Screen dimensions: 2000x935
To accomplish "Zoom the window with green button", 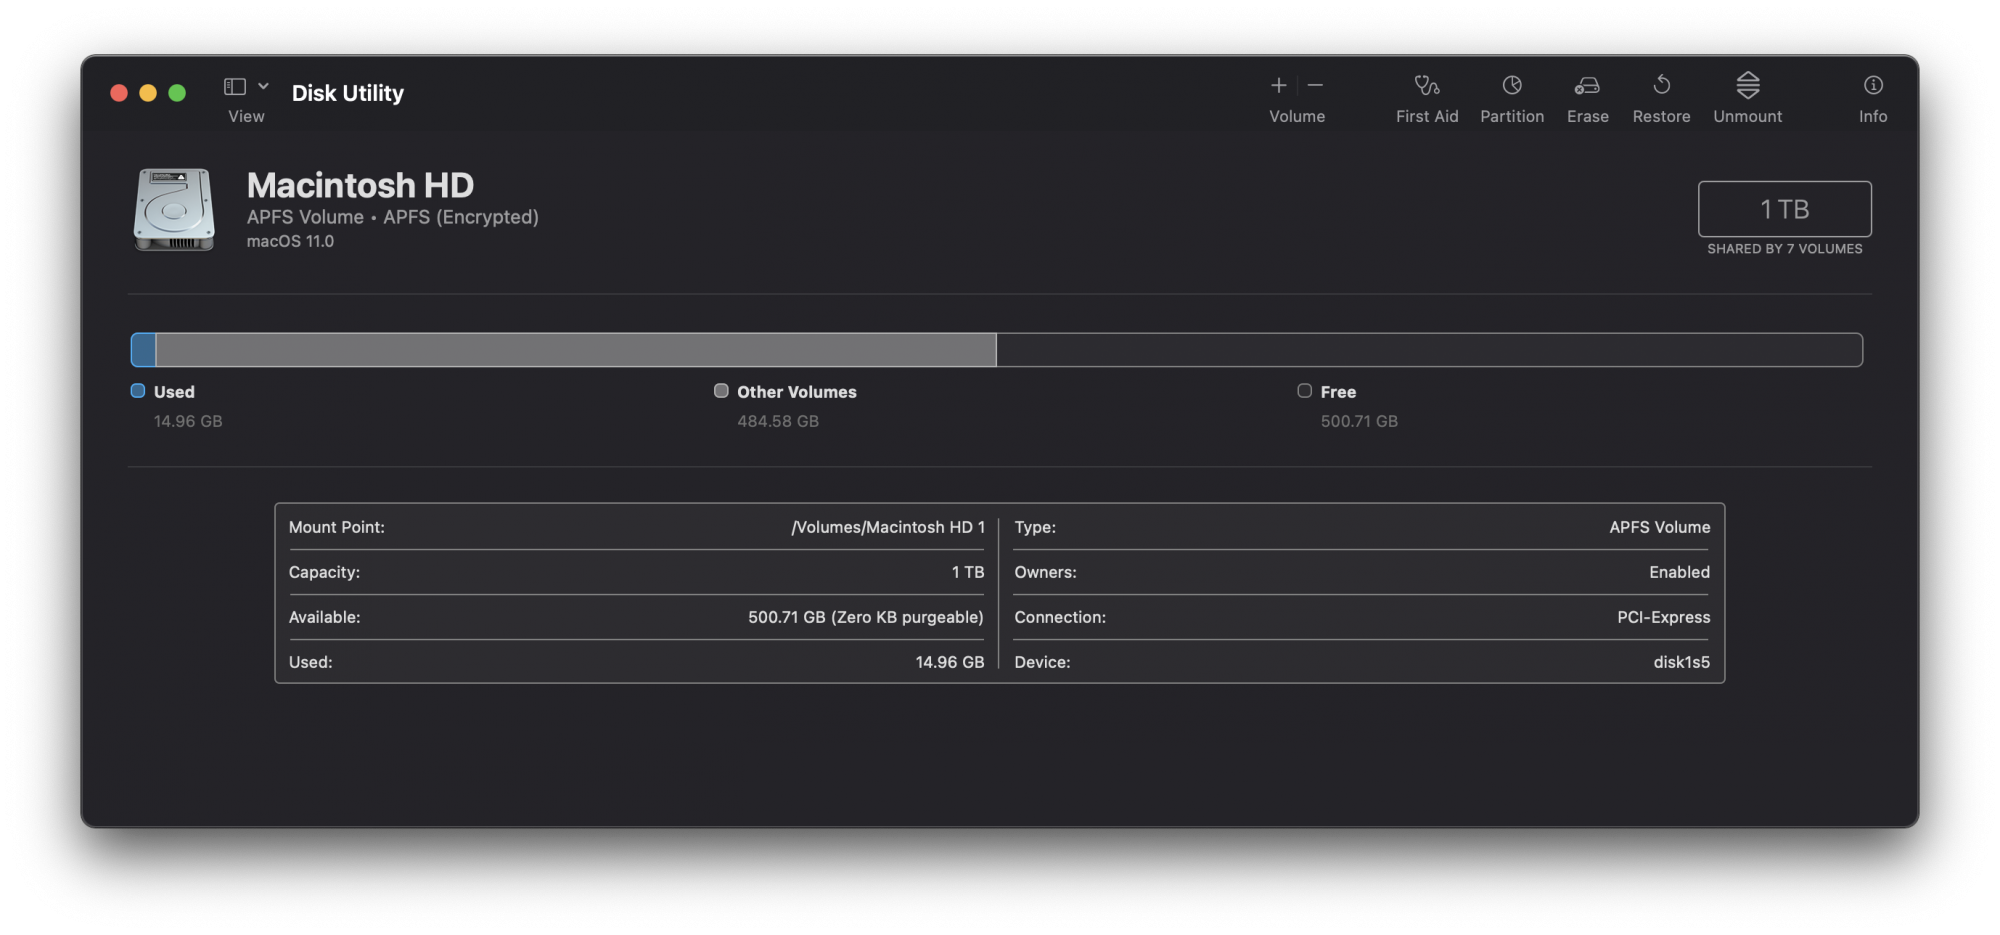I will [177, 93].
